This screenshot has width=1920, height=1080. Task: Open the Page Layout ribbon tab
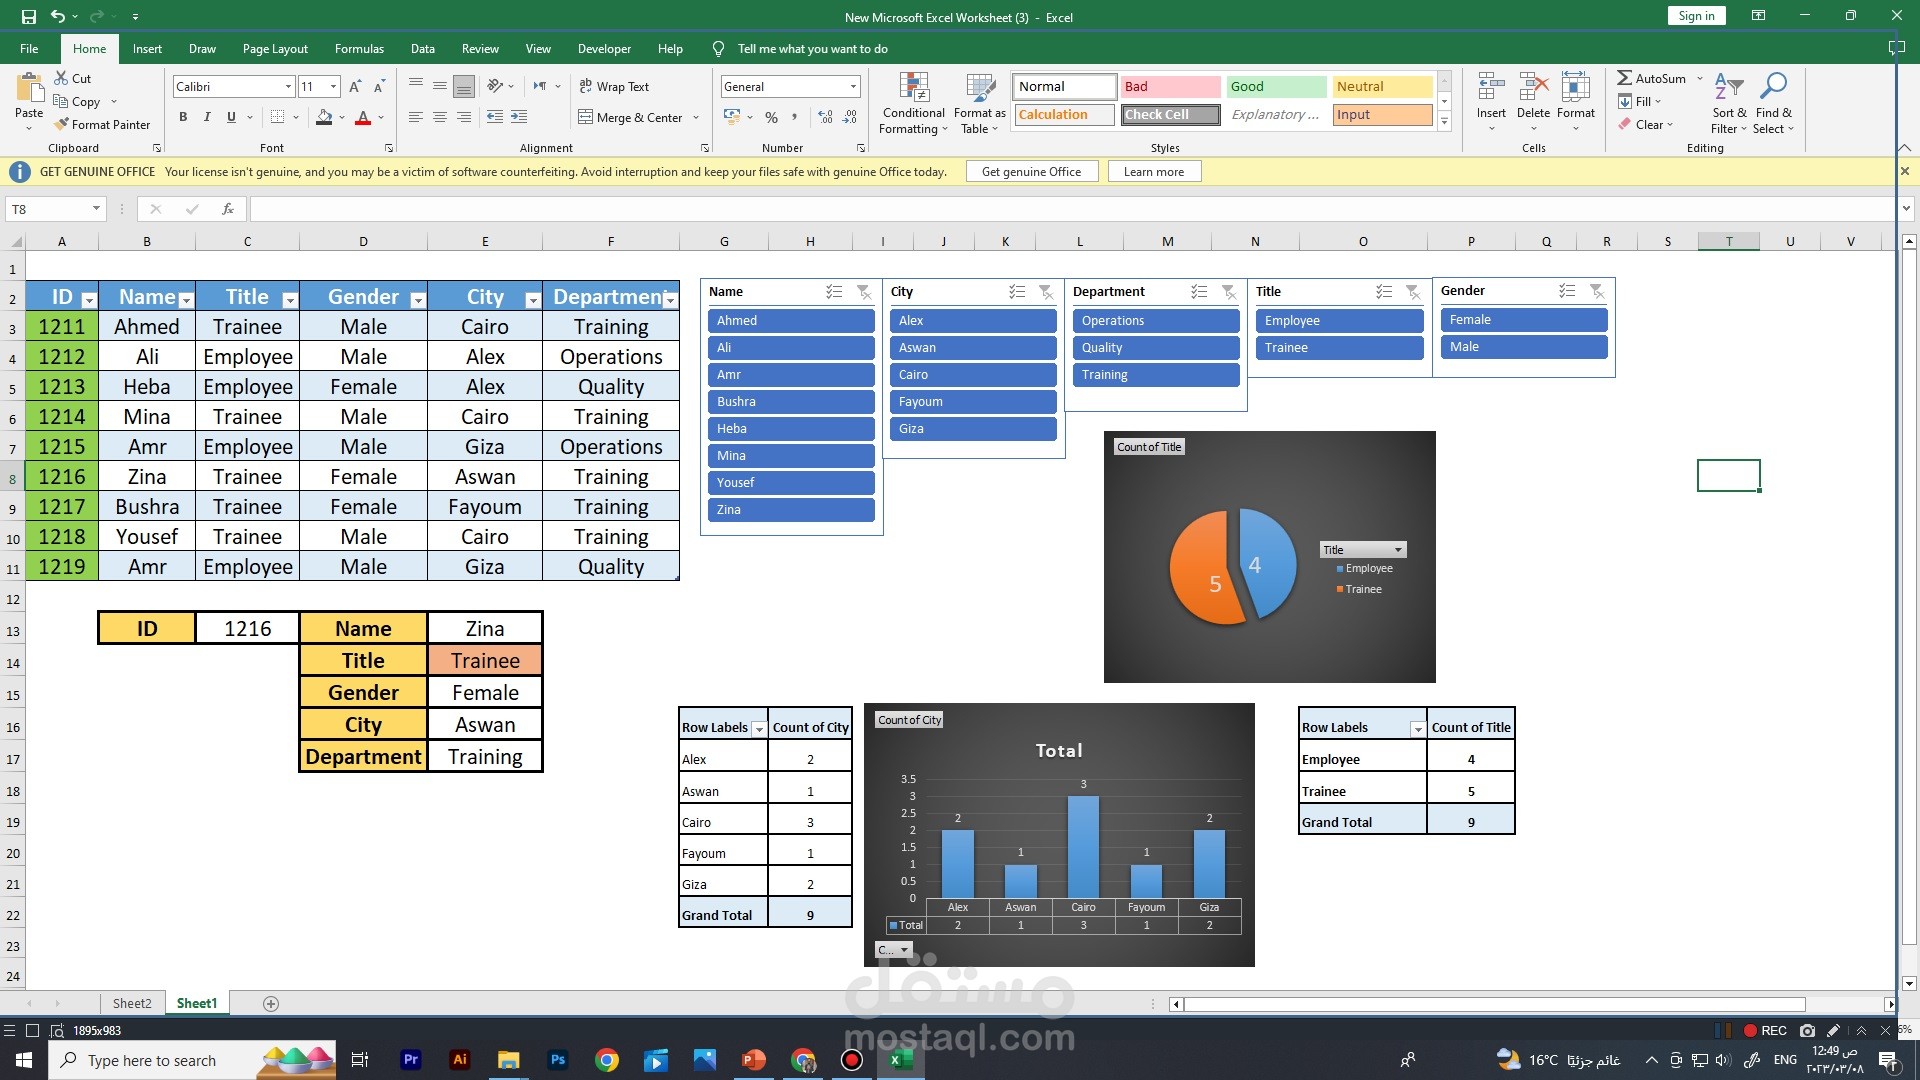click(275, 48)
